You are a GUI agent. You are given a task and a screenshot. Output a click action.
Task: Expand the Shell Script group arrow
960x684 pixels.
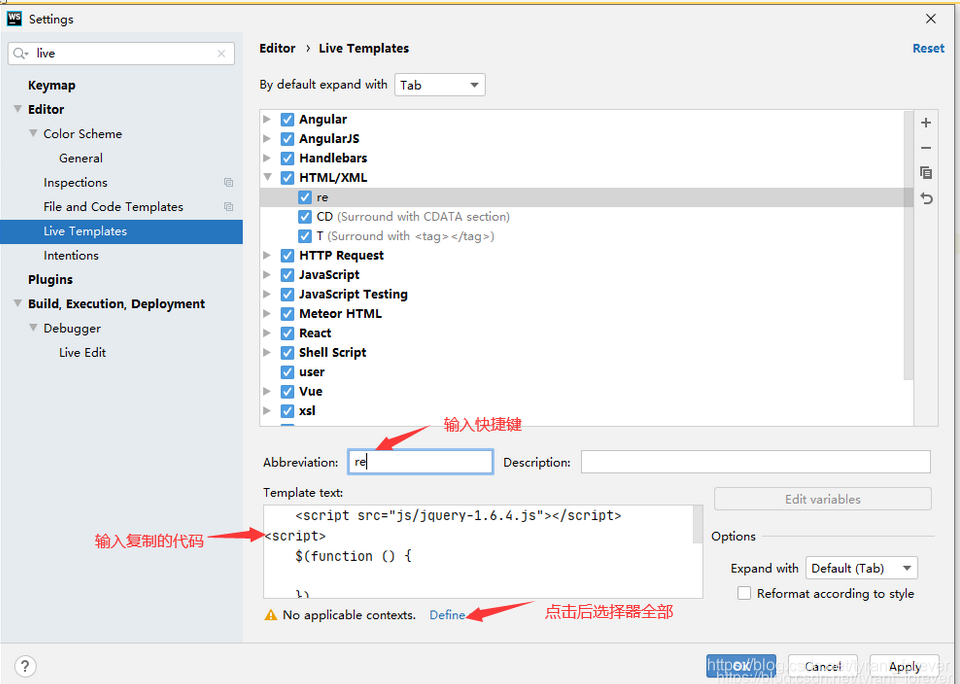(267, 352)
